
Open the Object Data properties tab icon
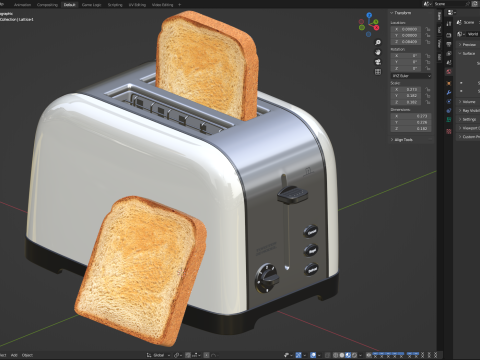pos(449,119)
